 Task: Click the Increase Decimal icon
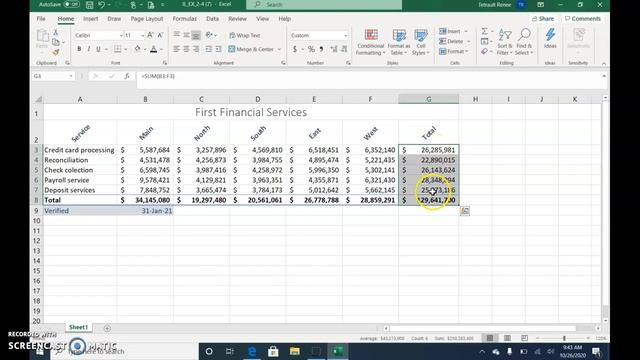(334, 49)
